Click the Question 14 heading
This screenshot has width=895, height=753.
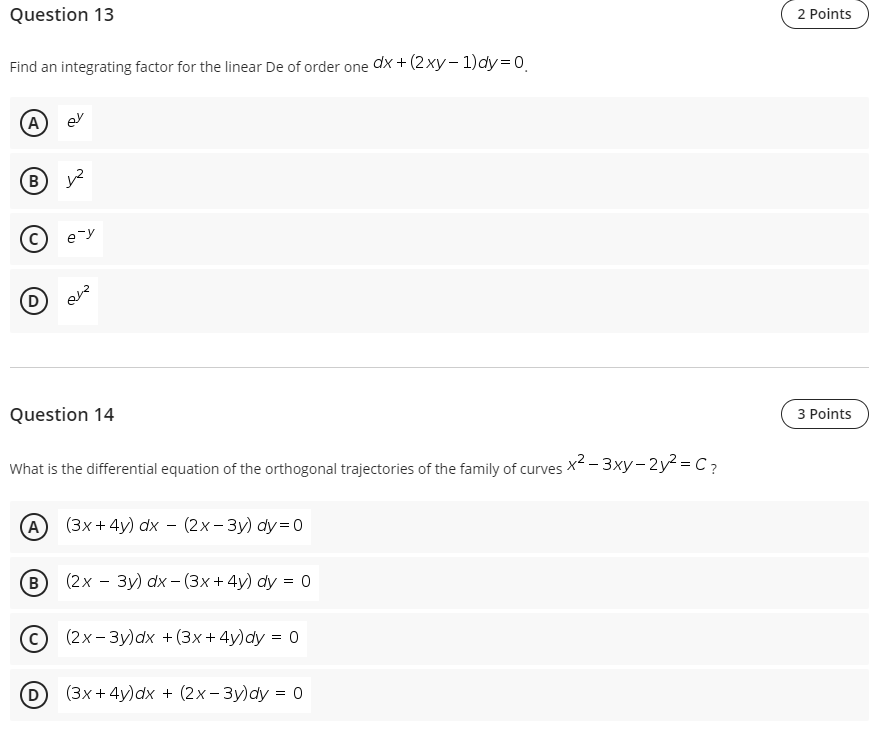pyautogui.click(x=61, y=414)
